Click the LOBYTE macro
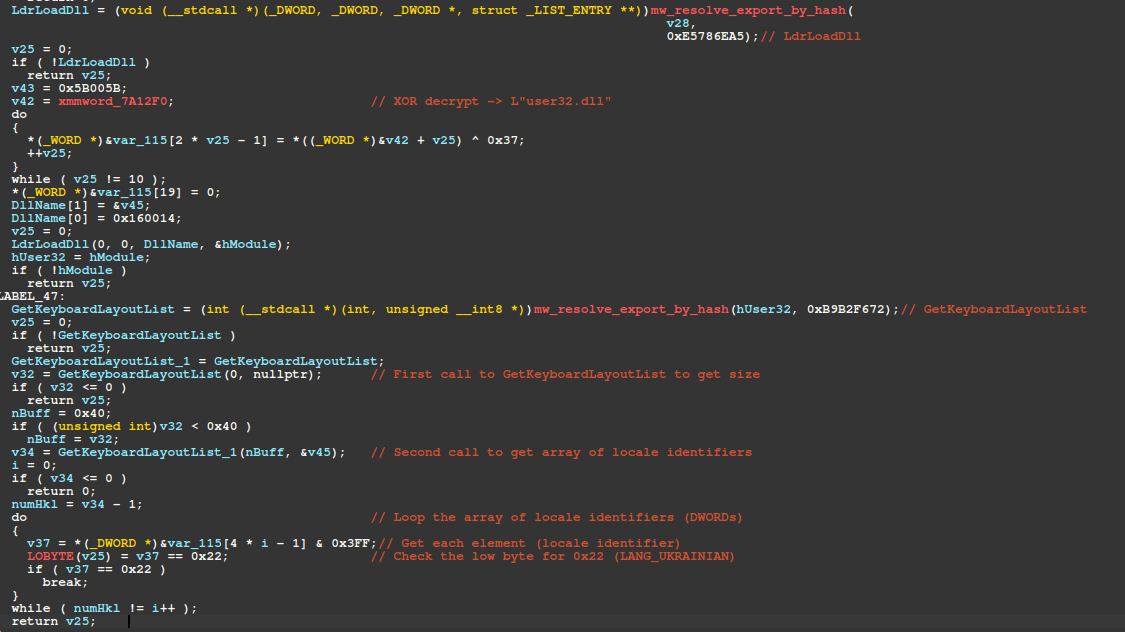 pyautogui.click(x=50, y=556)
